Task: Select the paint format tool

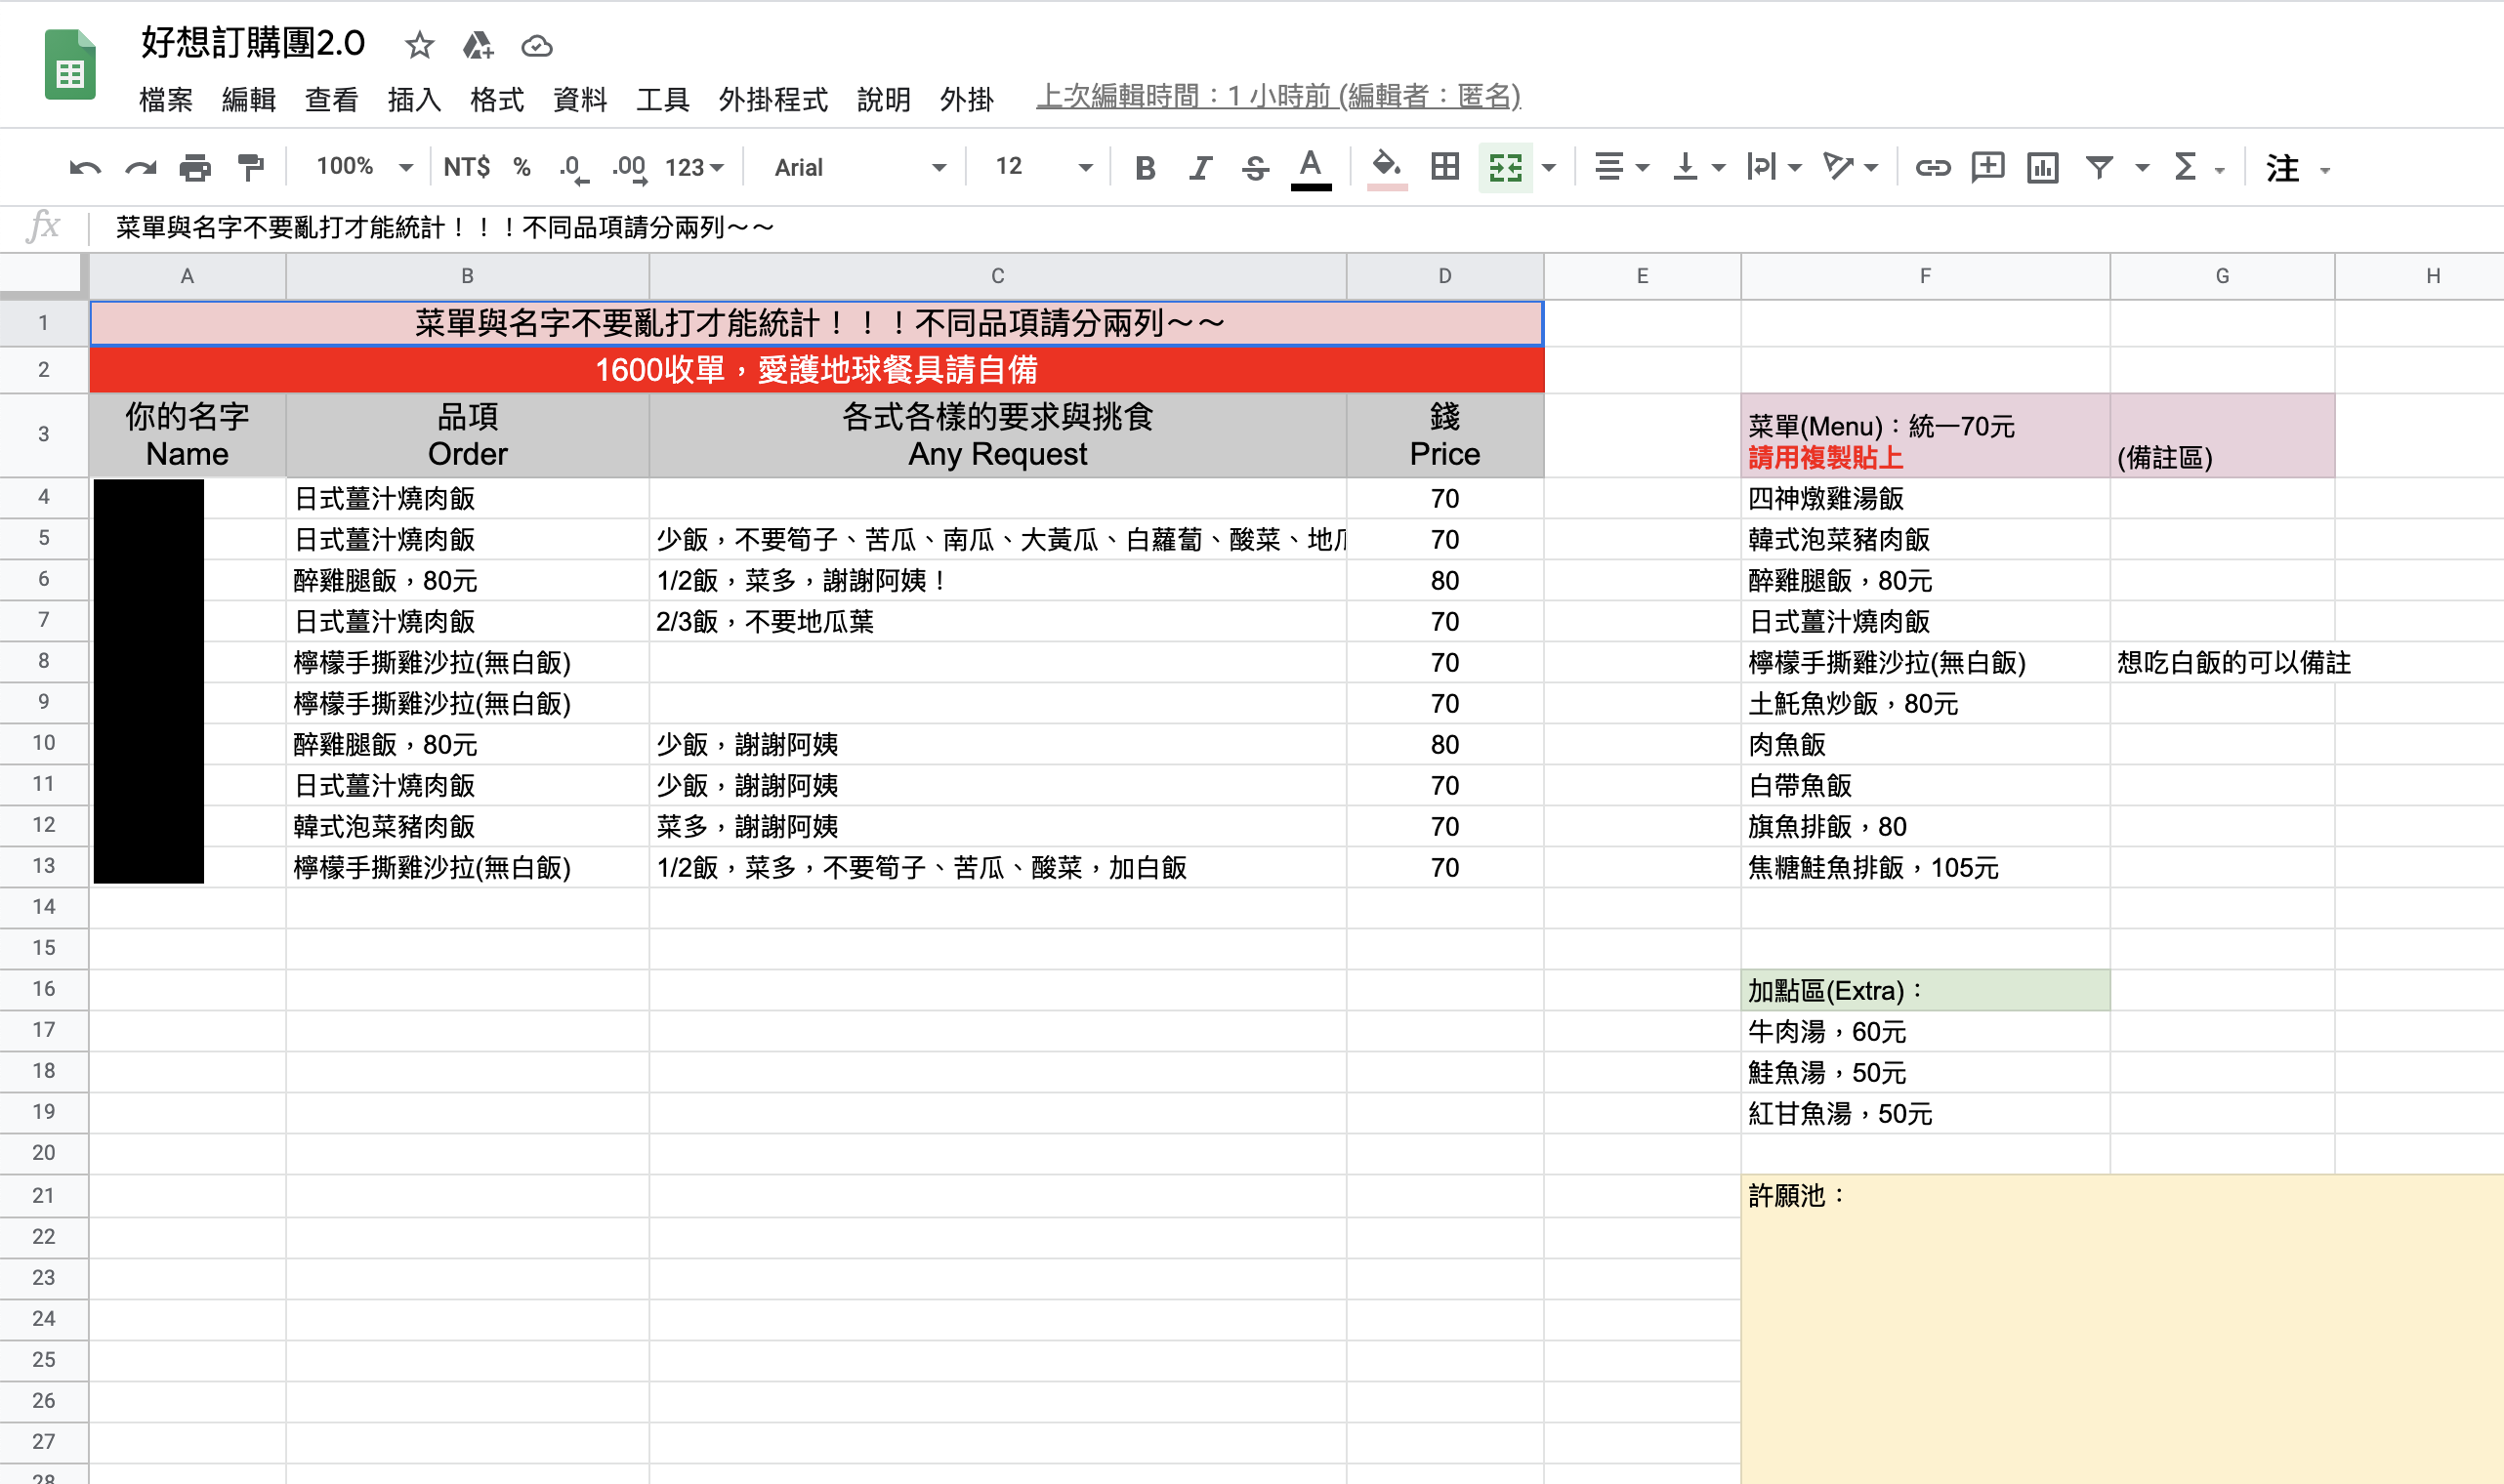Action: (x=251, y=168)
